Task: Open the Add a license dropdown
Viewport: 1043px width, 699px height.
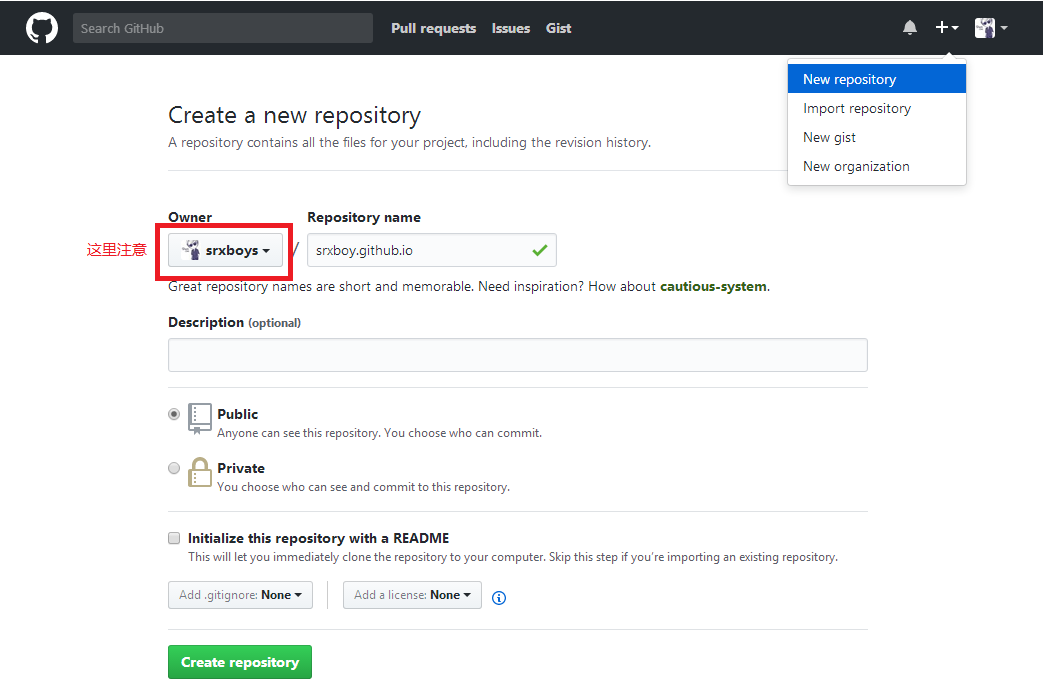Action: tap(412, 595)
